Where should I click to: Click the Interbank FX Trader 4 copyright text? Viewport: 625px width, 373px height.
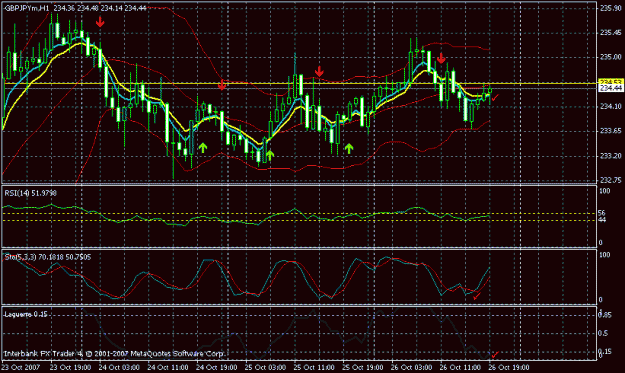114,354
